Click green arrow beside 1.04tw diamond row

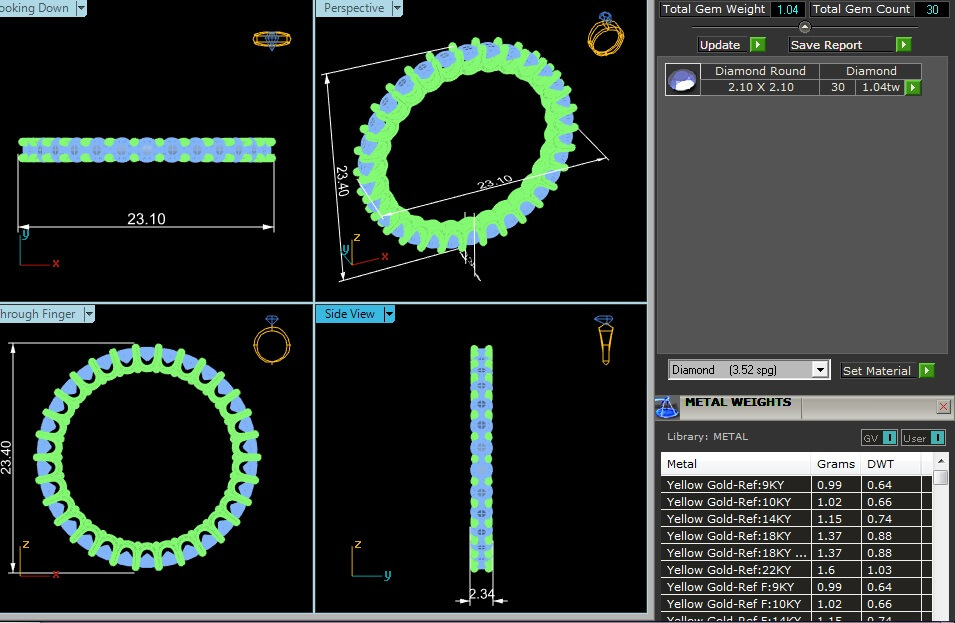tap(912, 88)
